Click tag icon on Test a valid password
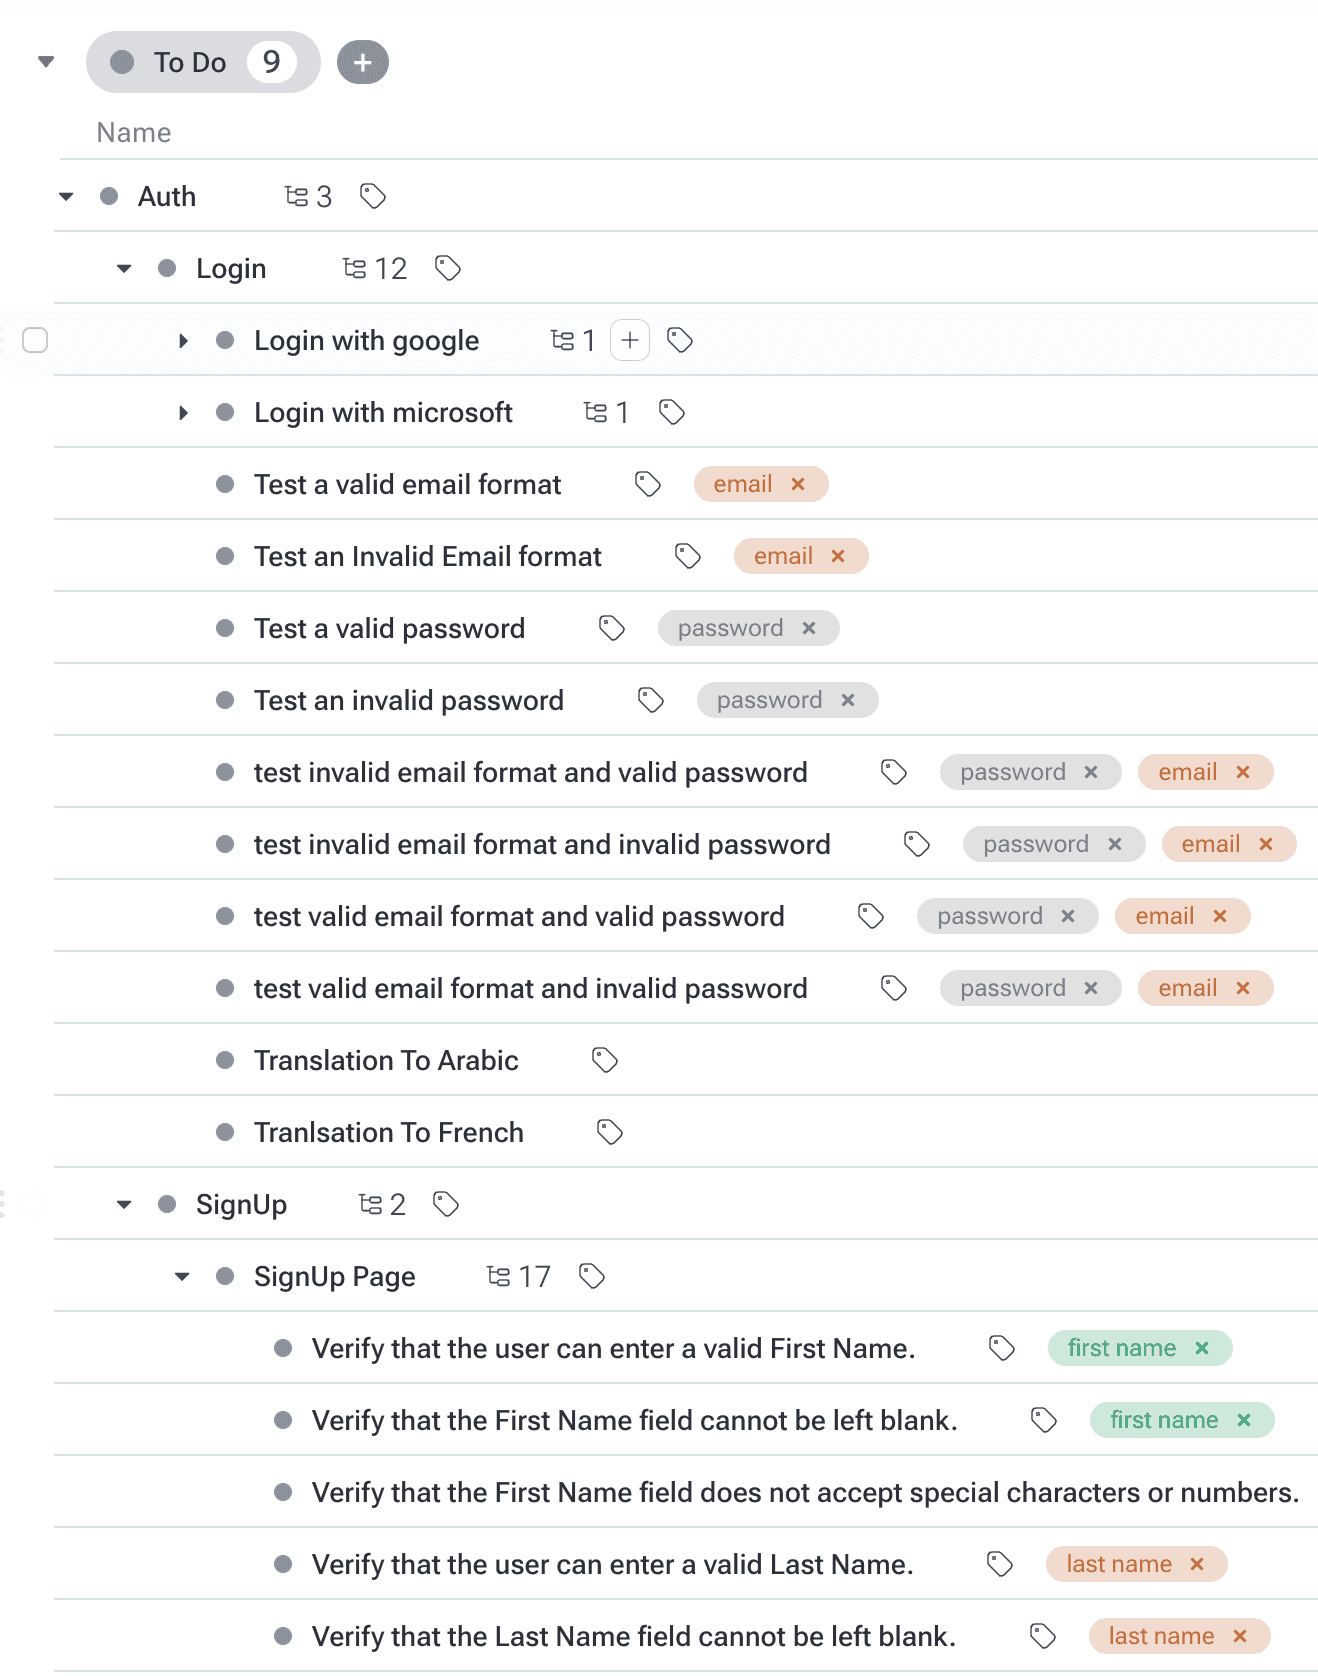The image size is (1318, 1676). (612, 628)
